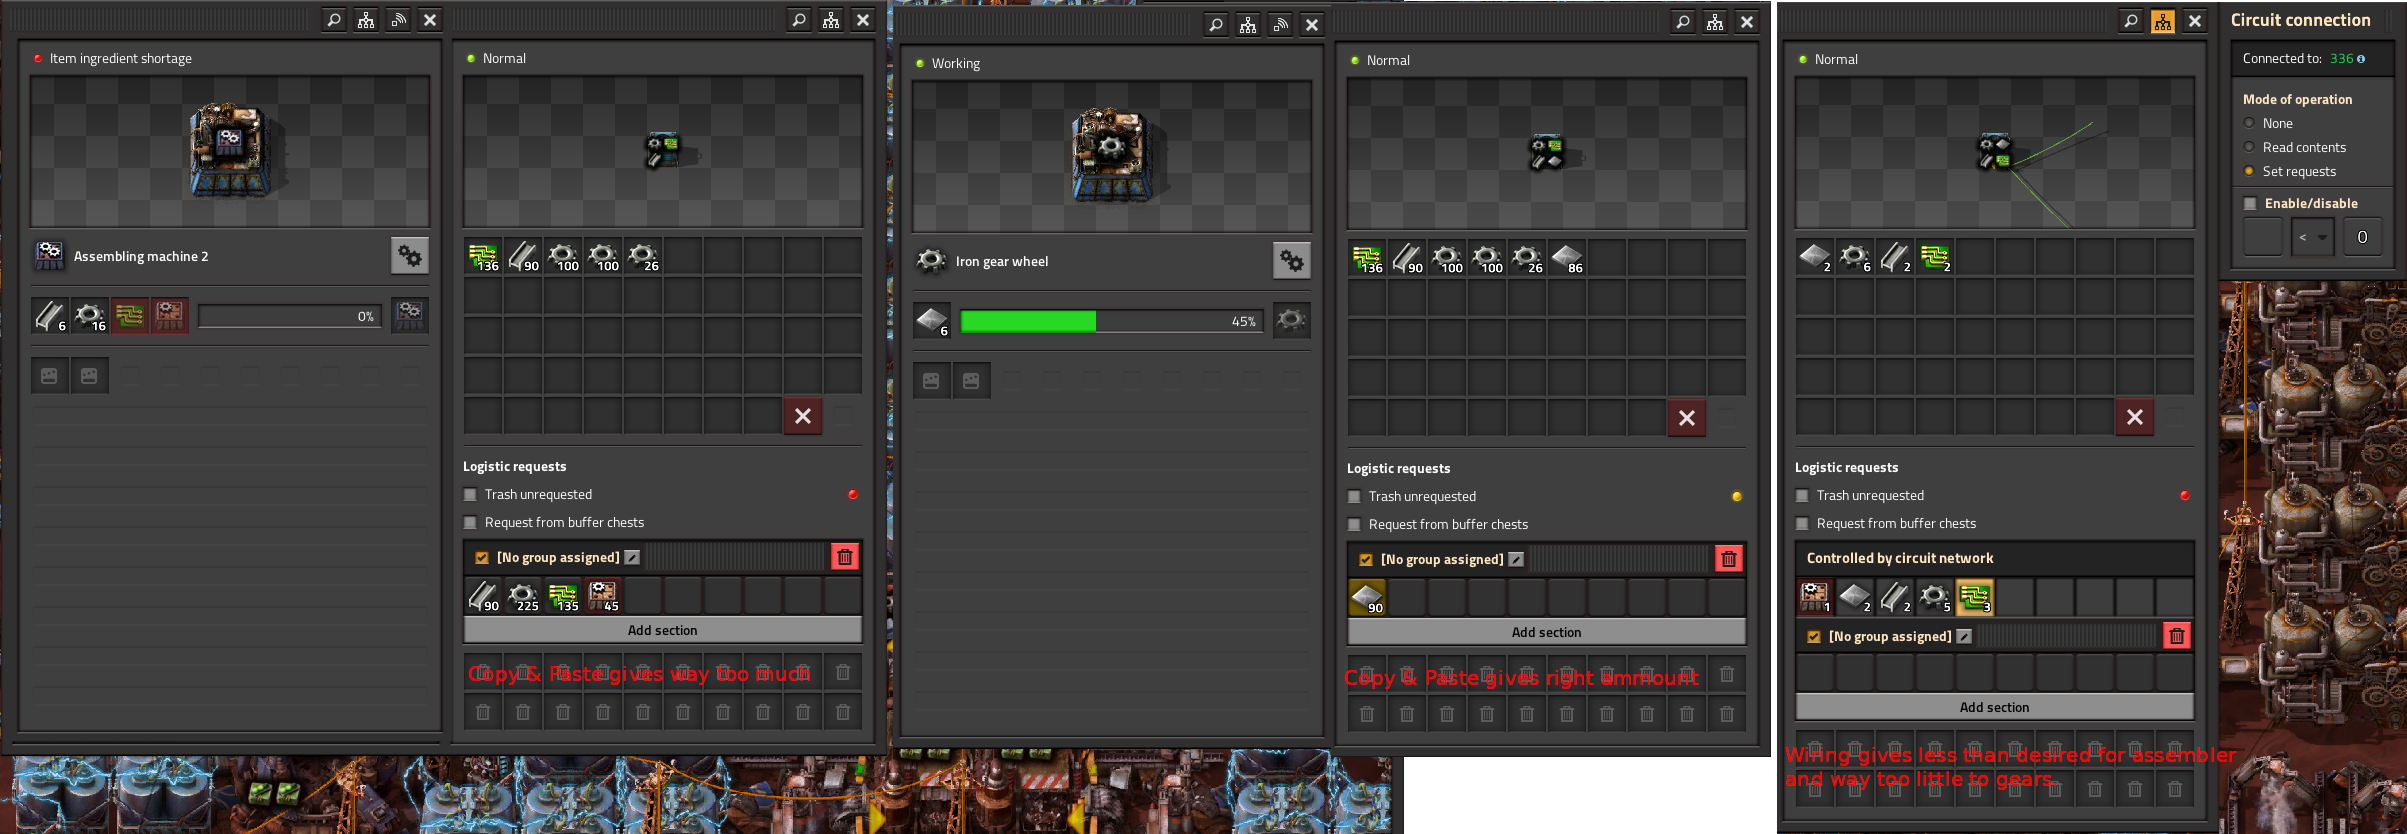Screen dimensions: 2407x834
Task: Edit constant value 0 in circuit condition
Action: [x=2363, y=237]
